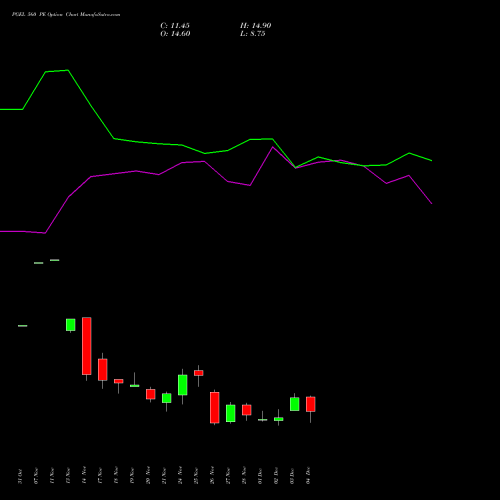Click the green candle above 27 Nov
This screenshot has height=500, width=500.
(x=231, y=413)
